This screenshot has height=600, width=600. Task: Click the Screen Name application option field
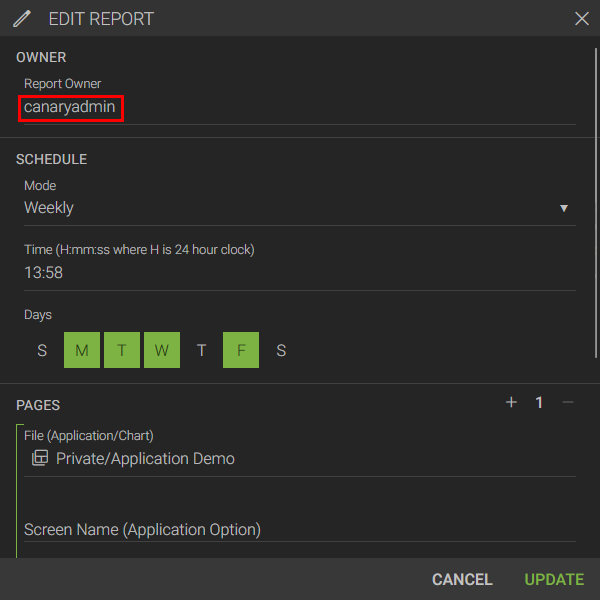click(290, 529)
